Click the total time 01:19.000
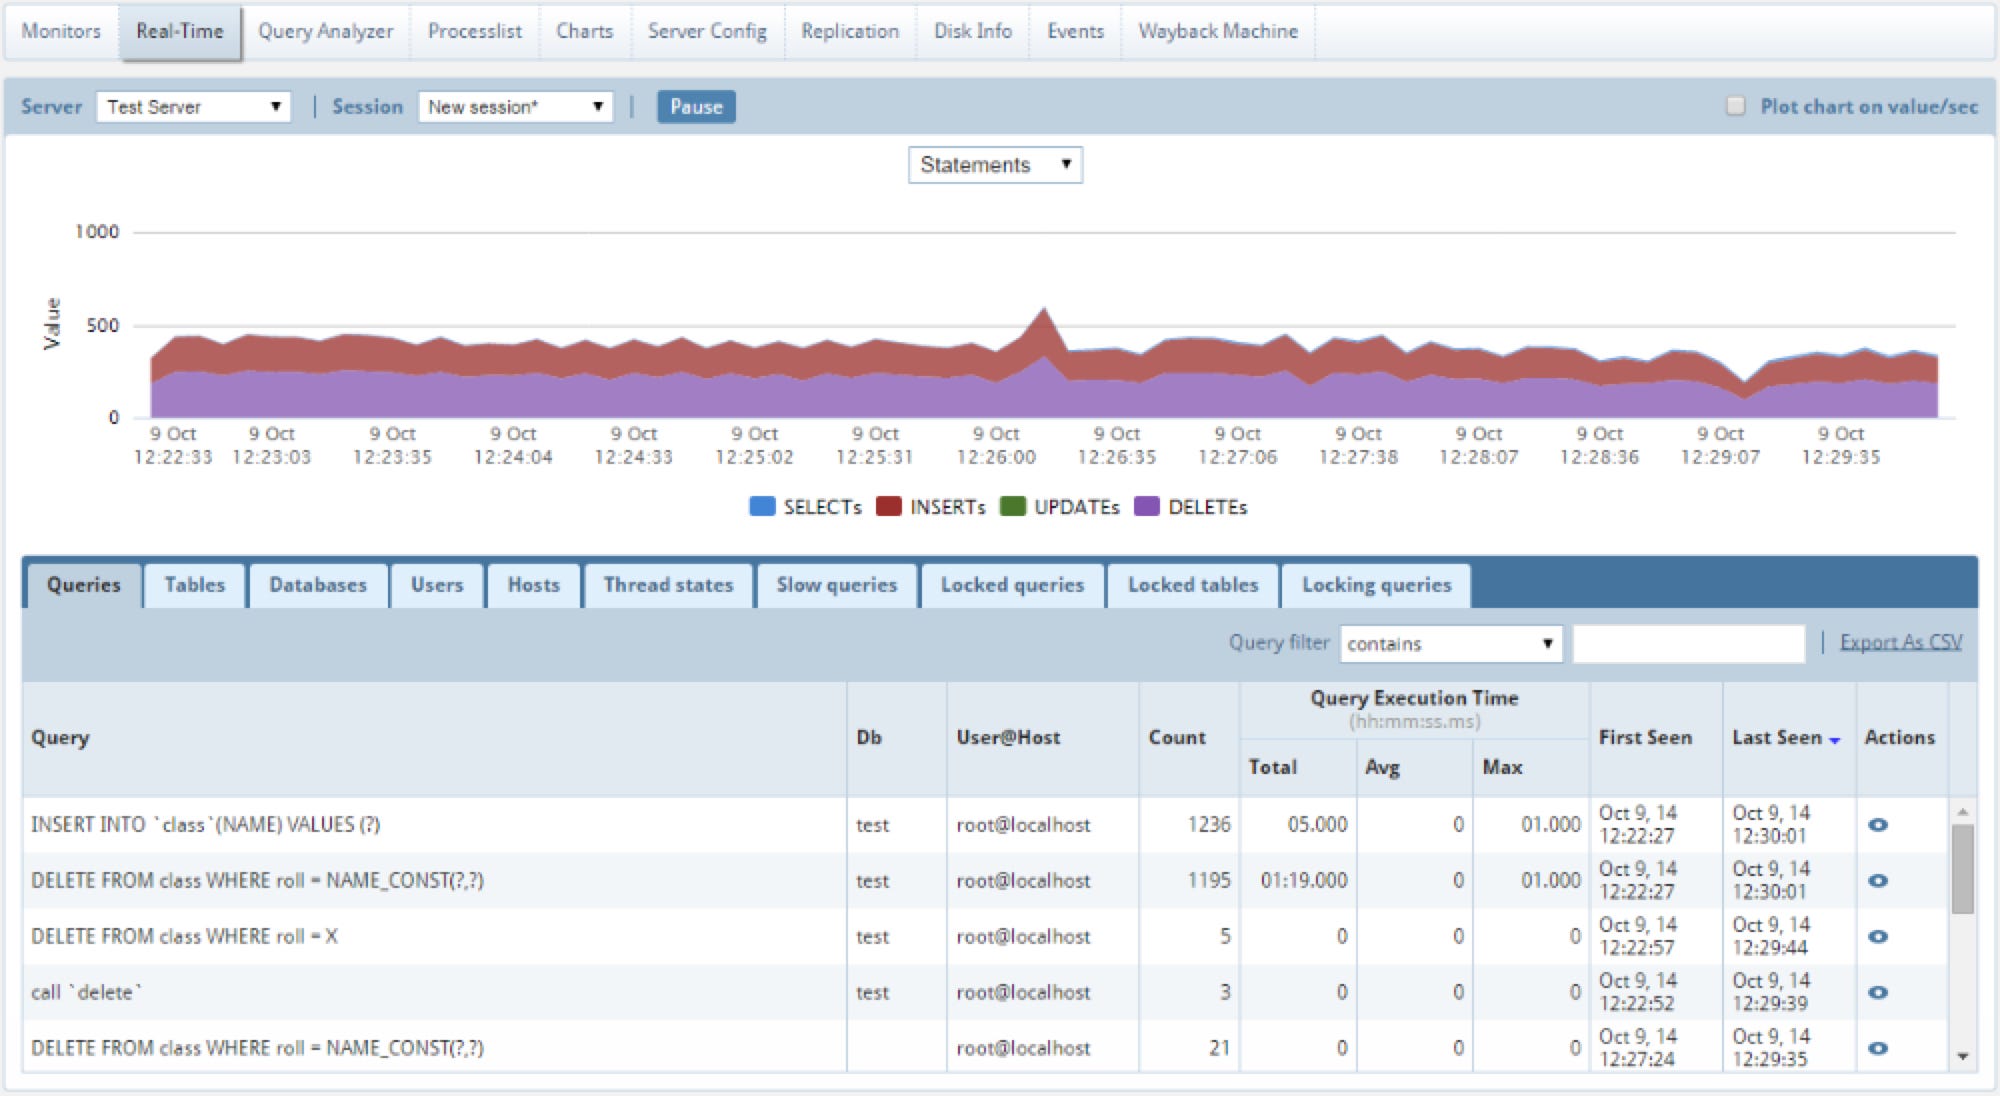2000x1096 pixels. 1304,881
